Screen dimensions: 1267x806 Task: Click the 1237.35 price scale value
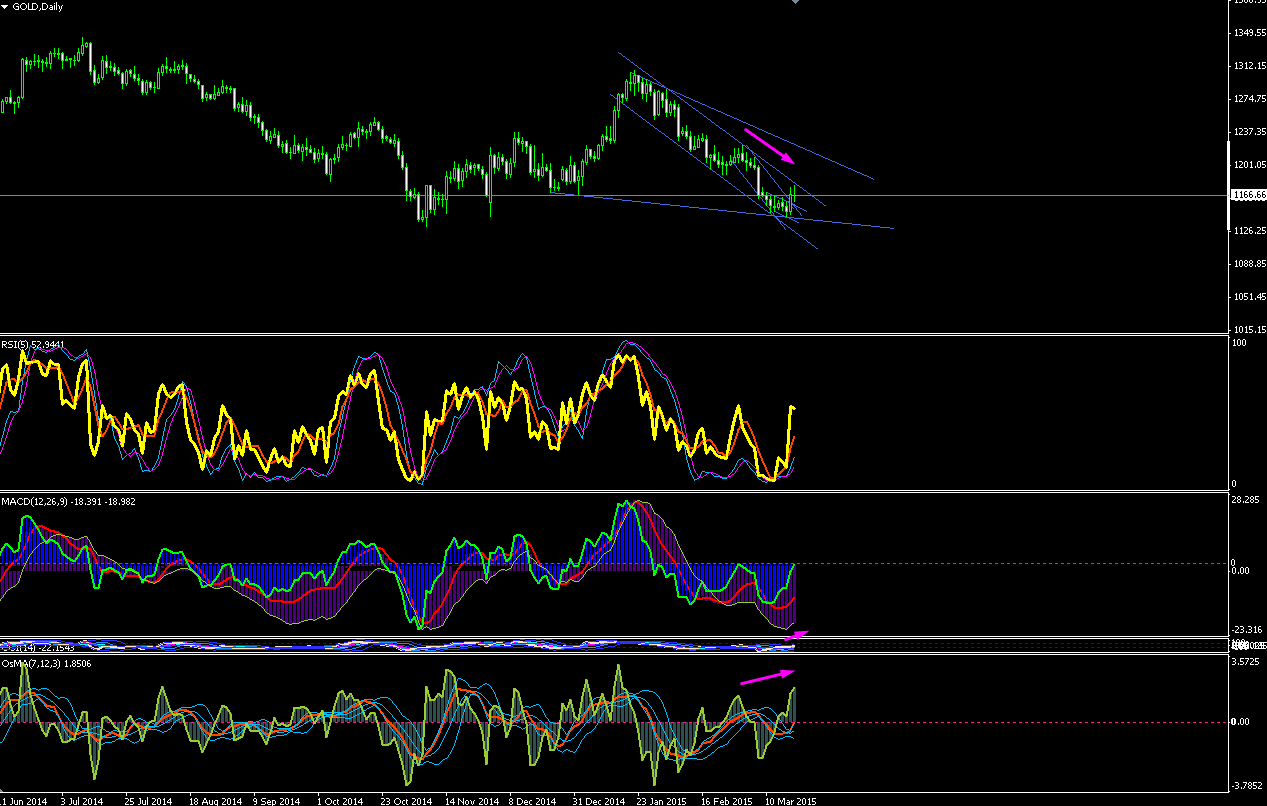[1249, 132]
